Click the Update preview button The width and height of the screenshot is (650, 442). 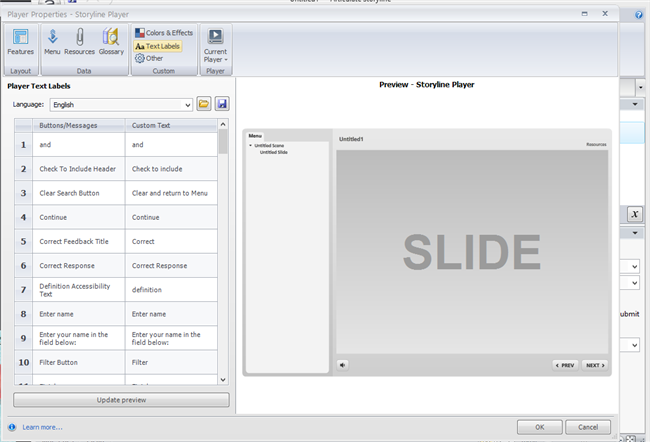[x=121, y=400]
